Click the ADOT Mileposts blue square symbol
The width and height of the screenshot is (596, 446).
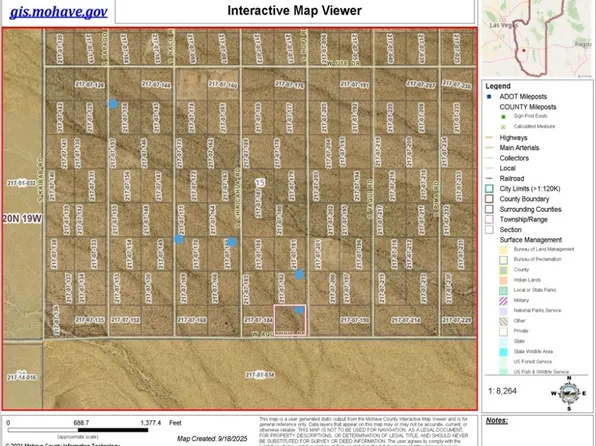click(x=489, y=97)
